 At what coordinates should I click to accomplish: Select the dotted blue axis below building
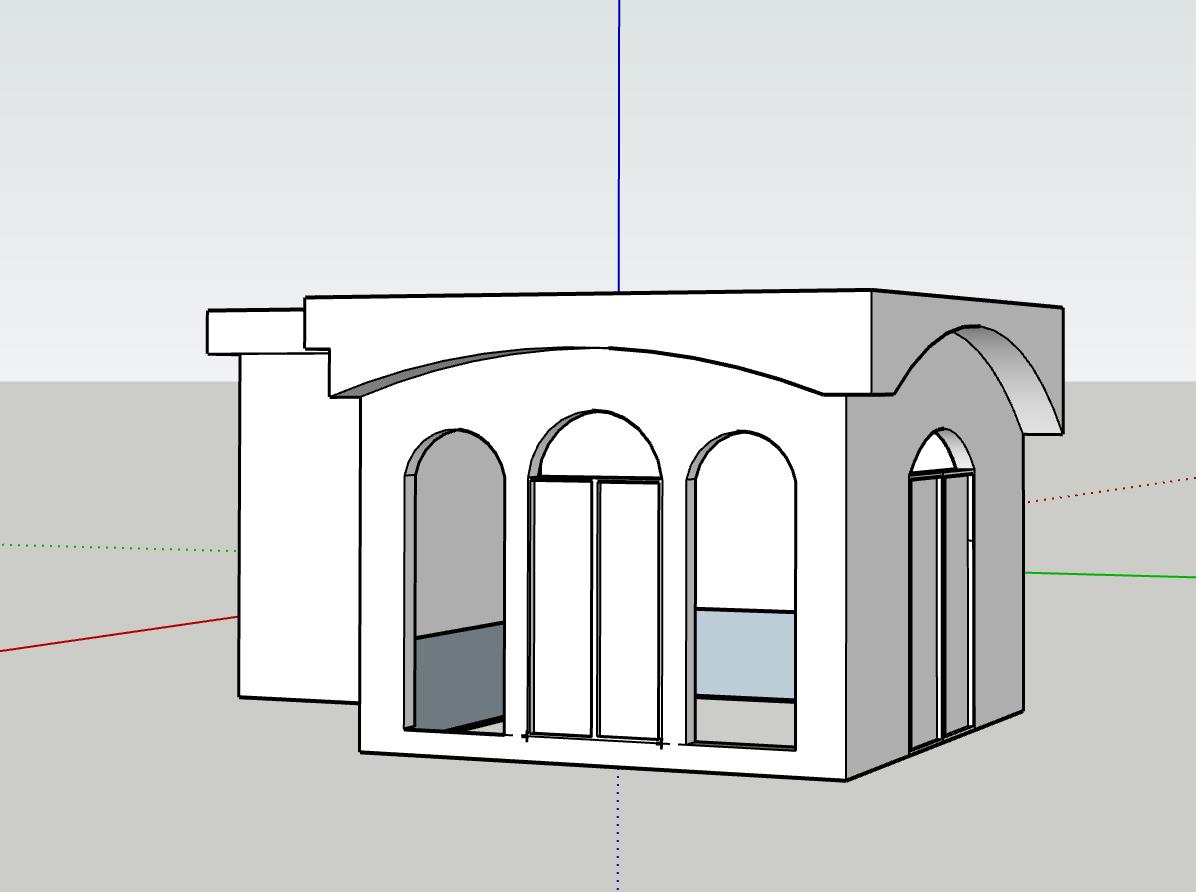point(618,830)
